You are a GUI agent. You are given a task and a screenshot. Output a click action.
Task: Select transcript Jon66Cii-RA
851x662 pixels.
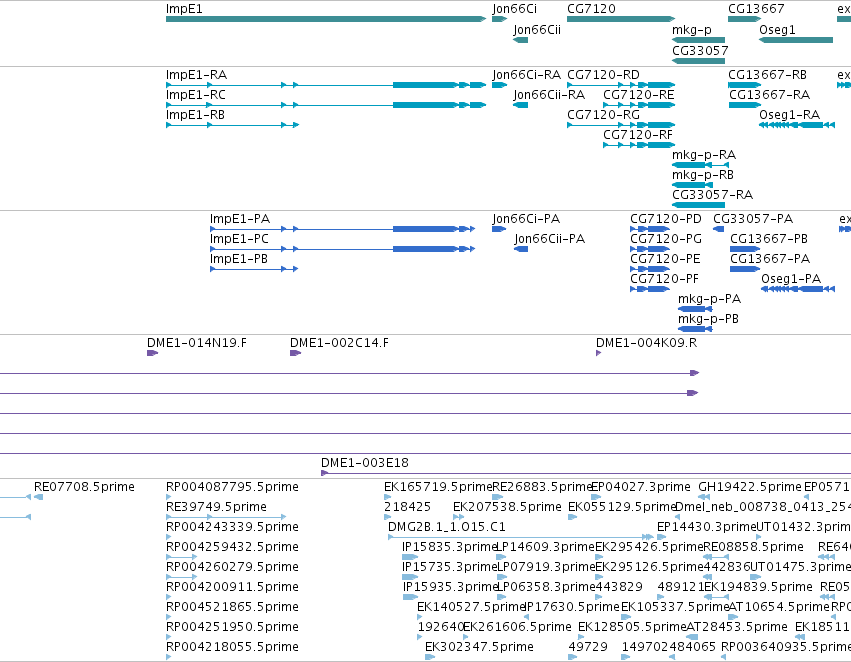[x=549, y=95]
